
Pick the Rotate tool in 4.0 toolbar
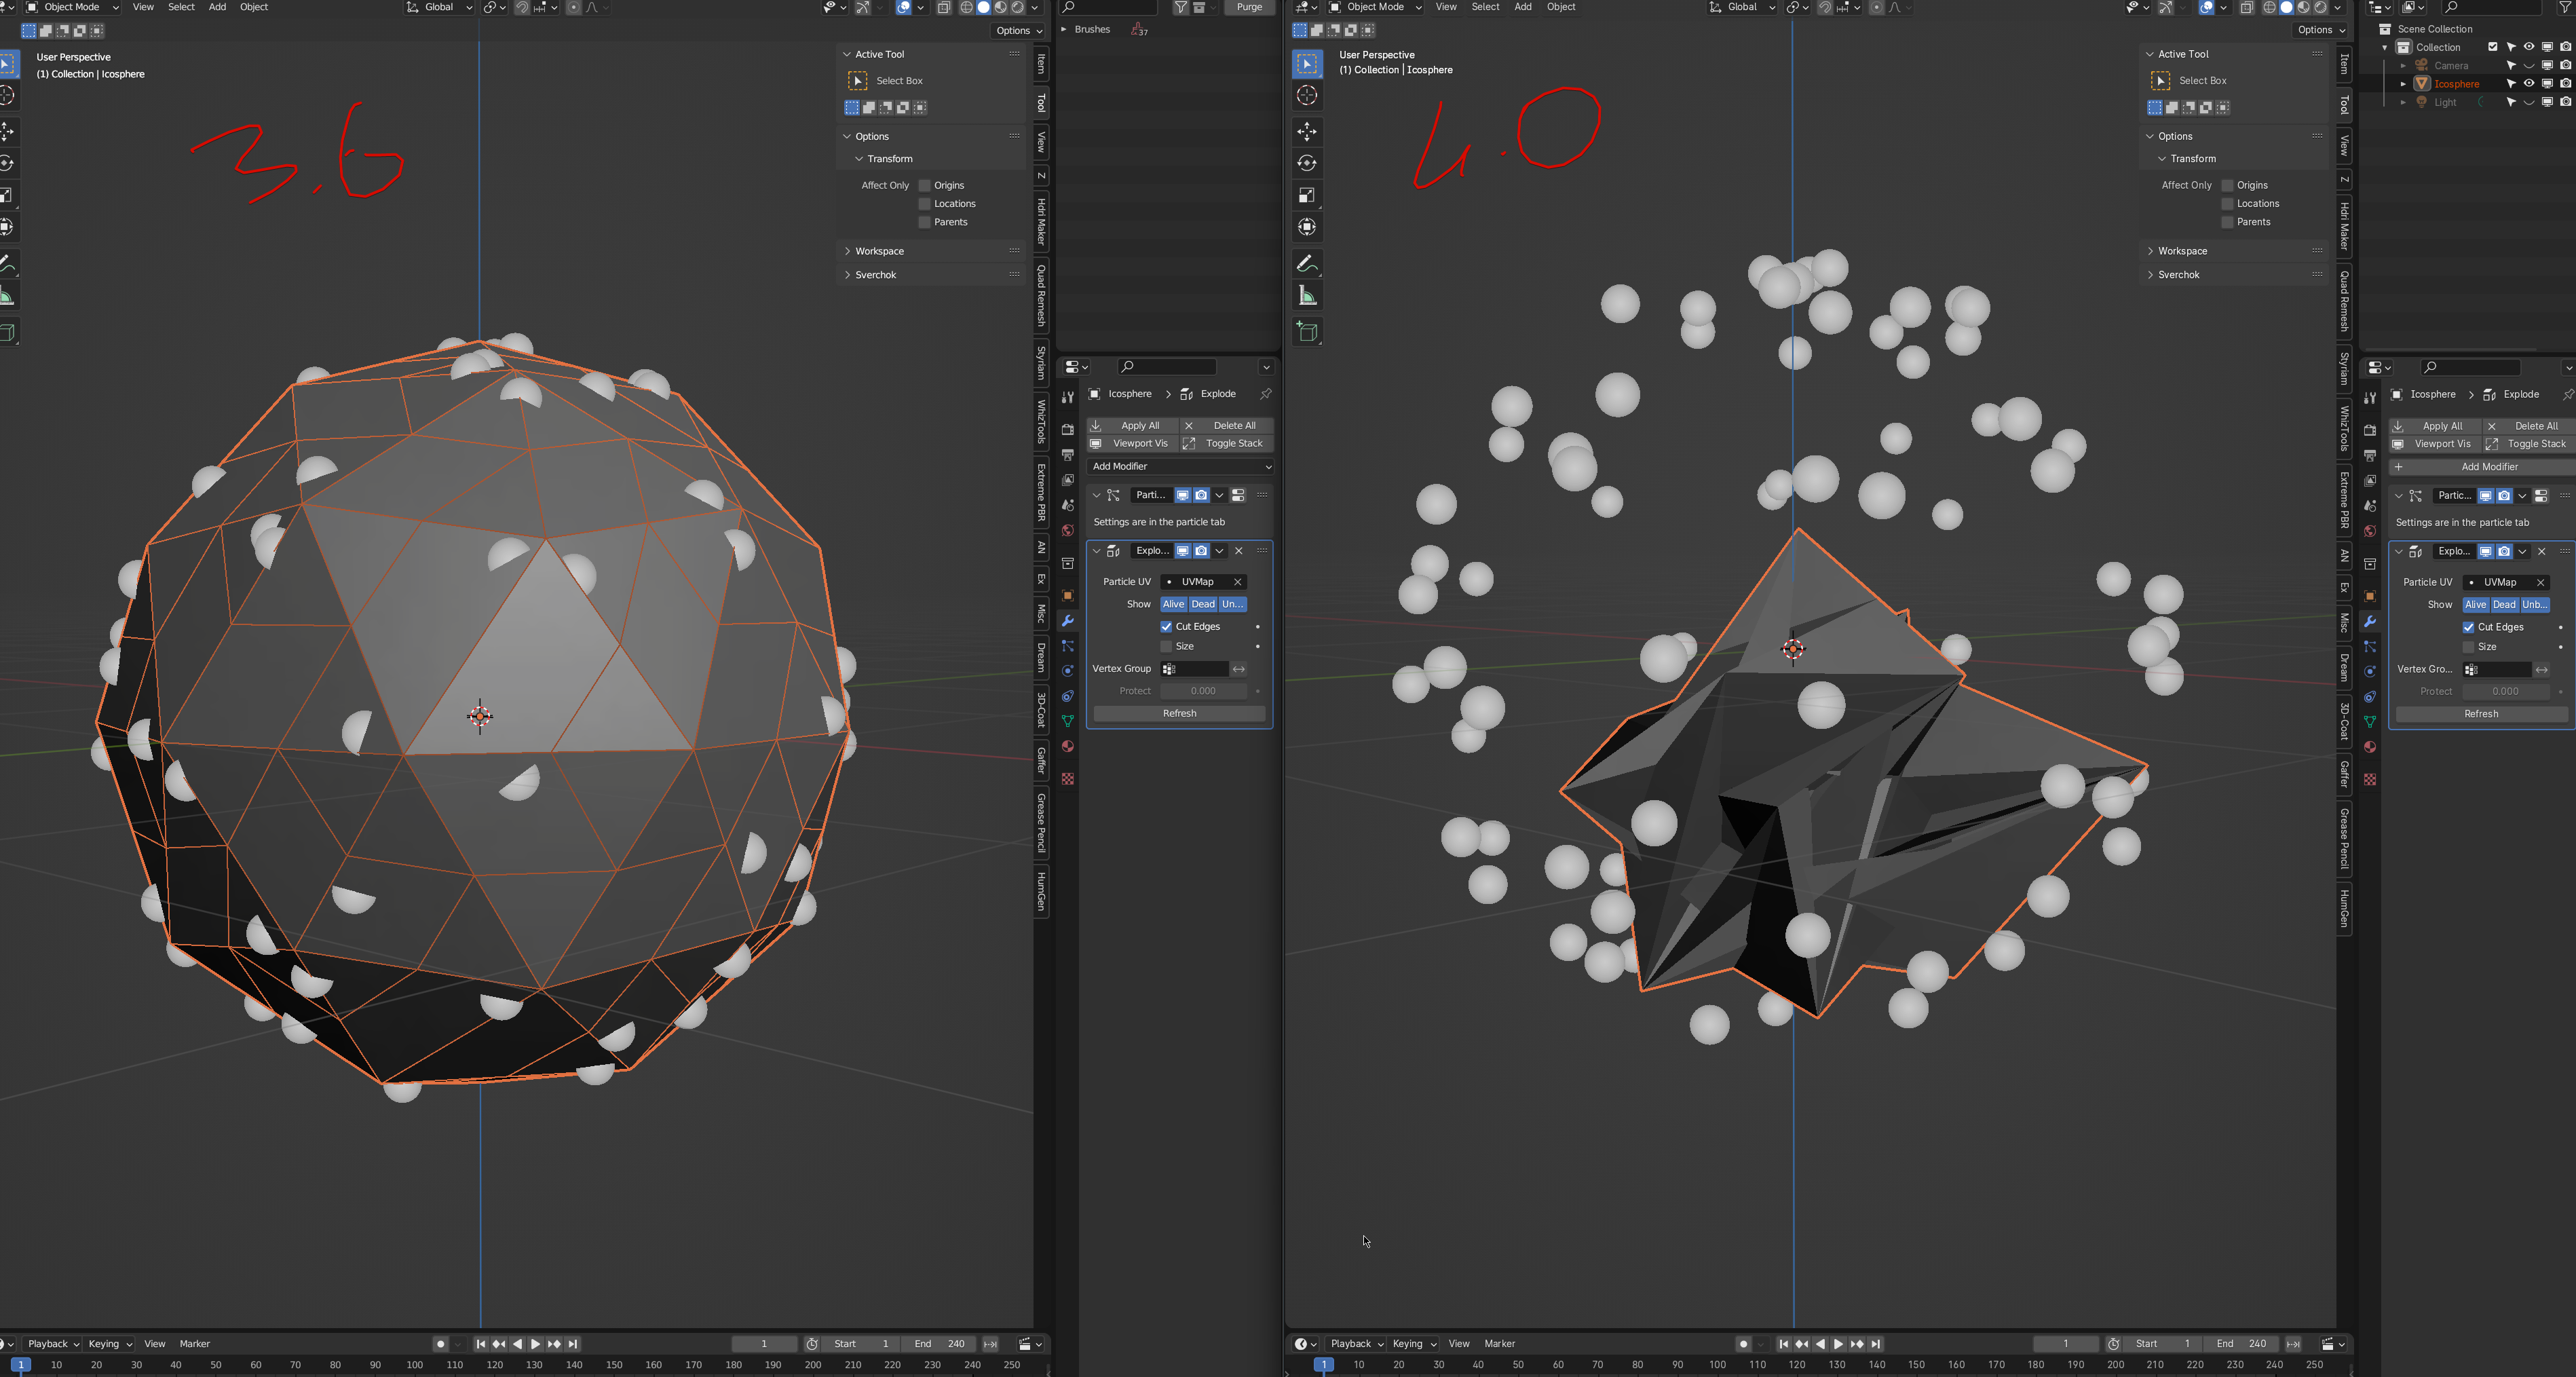pyautogui.click(x=1307, y=163)
